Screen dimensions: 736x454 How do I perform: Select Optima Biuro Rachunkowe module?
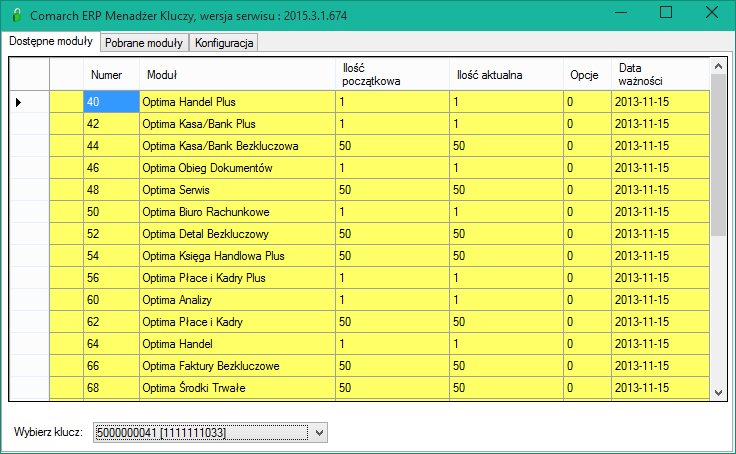tap(238, 212)
